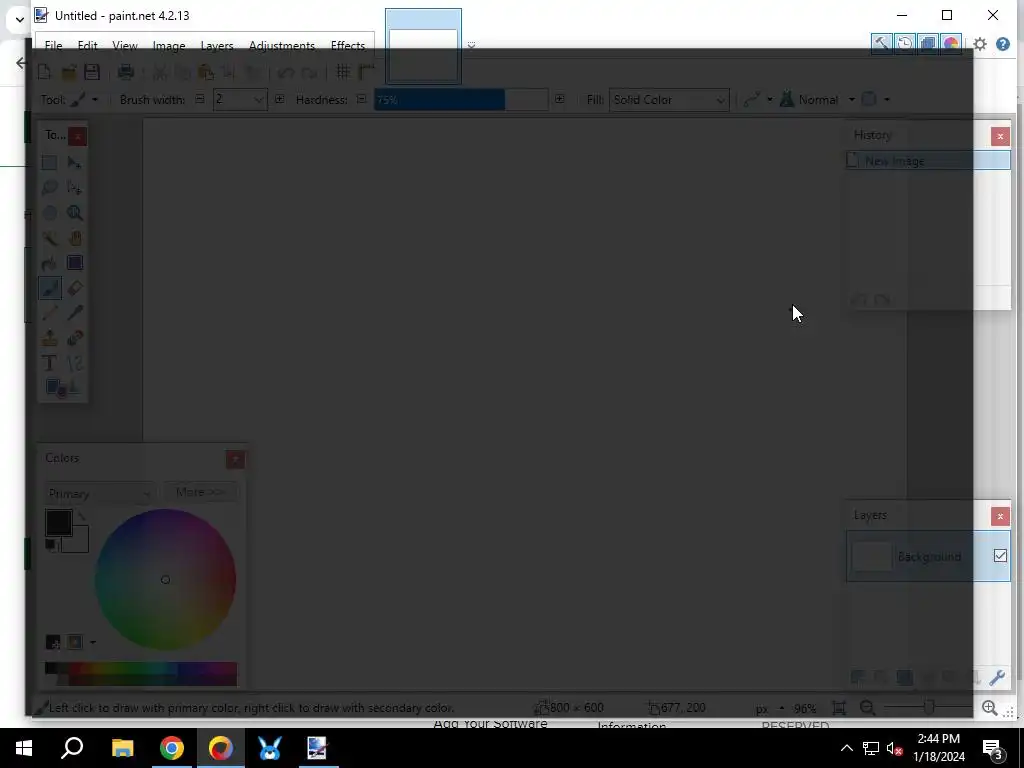
Task: Open Layer Properties wrench icon
Action: tap(997, 678)
